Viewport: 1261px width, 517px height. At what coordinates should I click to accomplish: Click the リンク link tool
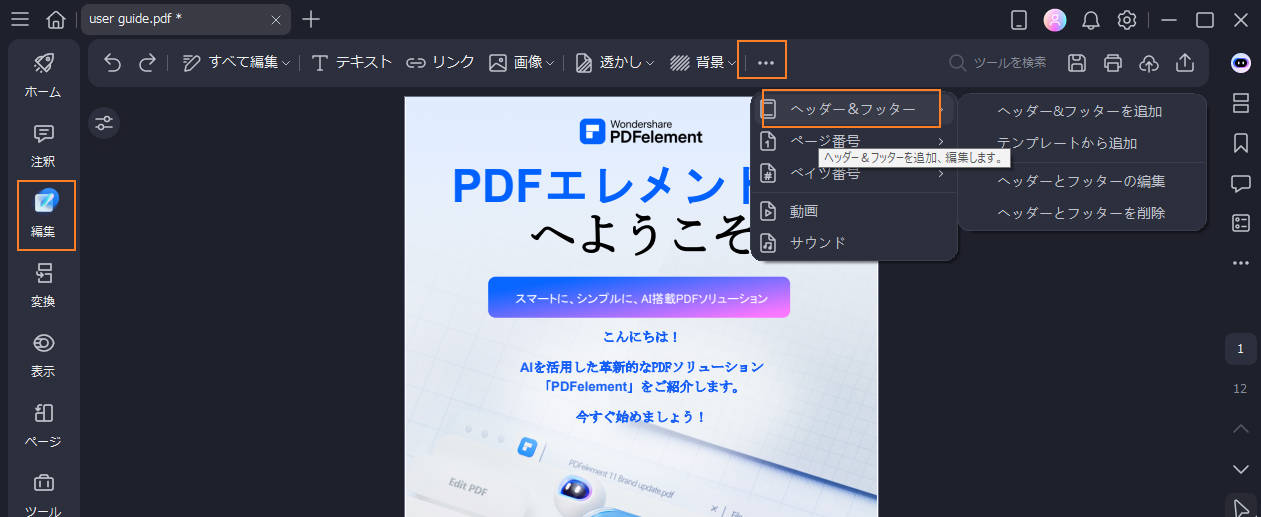[440, 62]
